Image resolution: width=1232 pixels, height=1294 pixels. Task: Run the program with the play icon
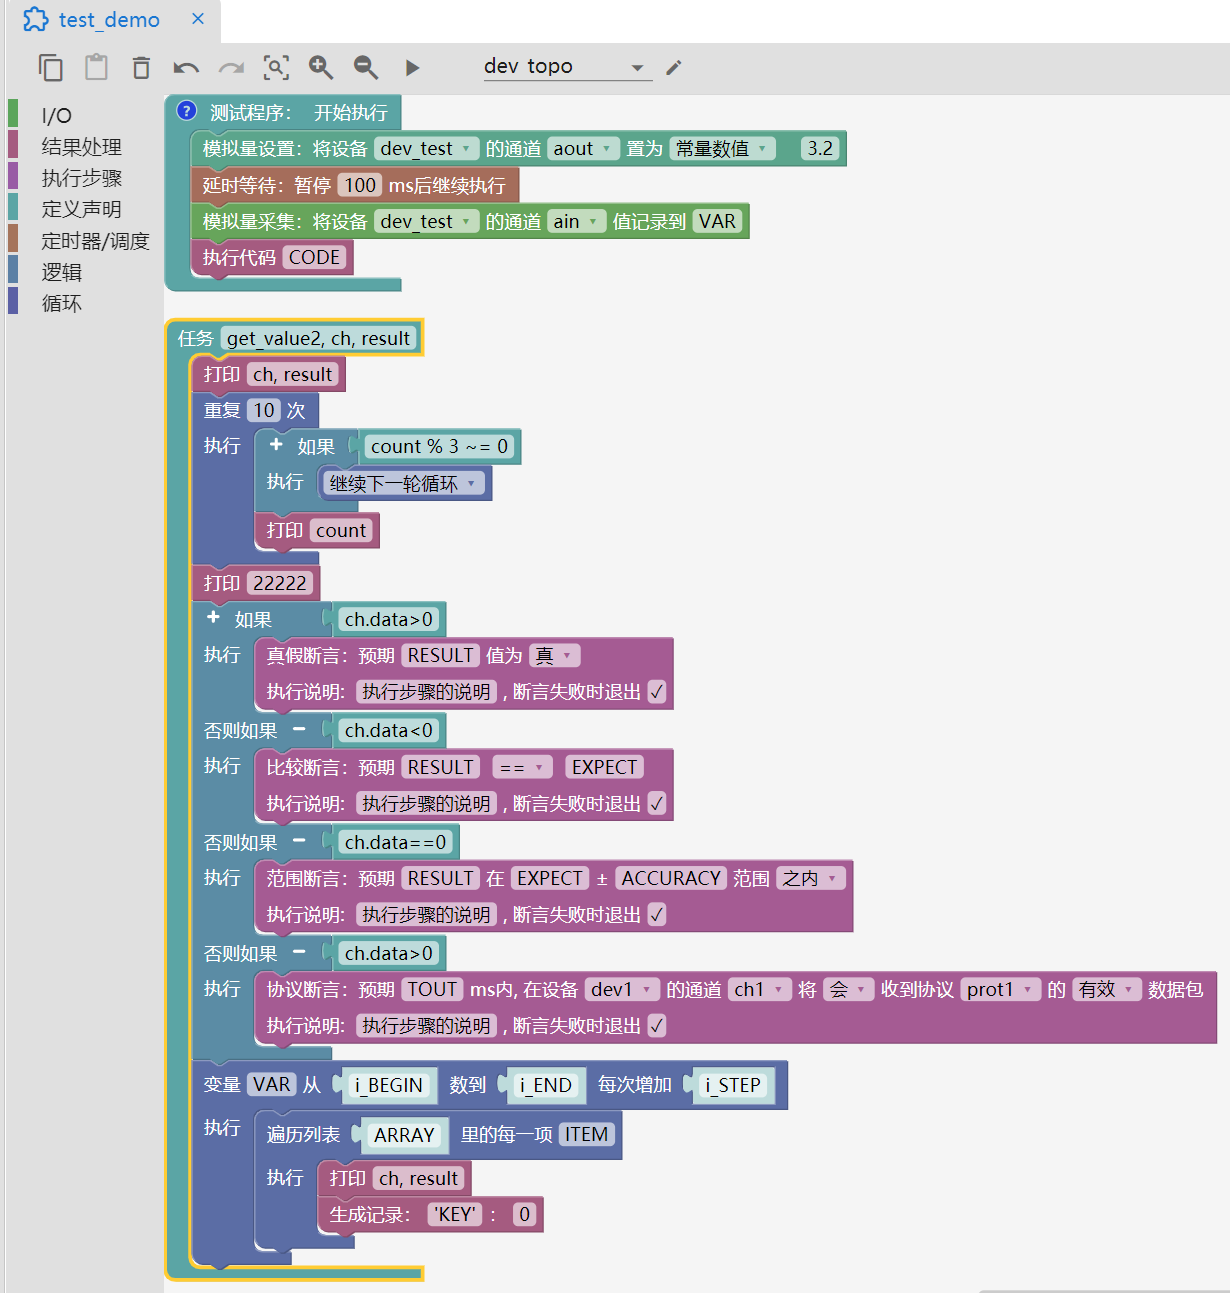412,68
